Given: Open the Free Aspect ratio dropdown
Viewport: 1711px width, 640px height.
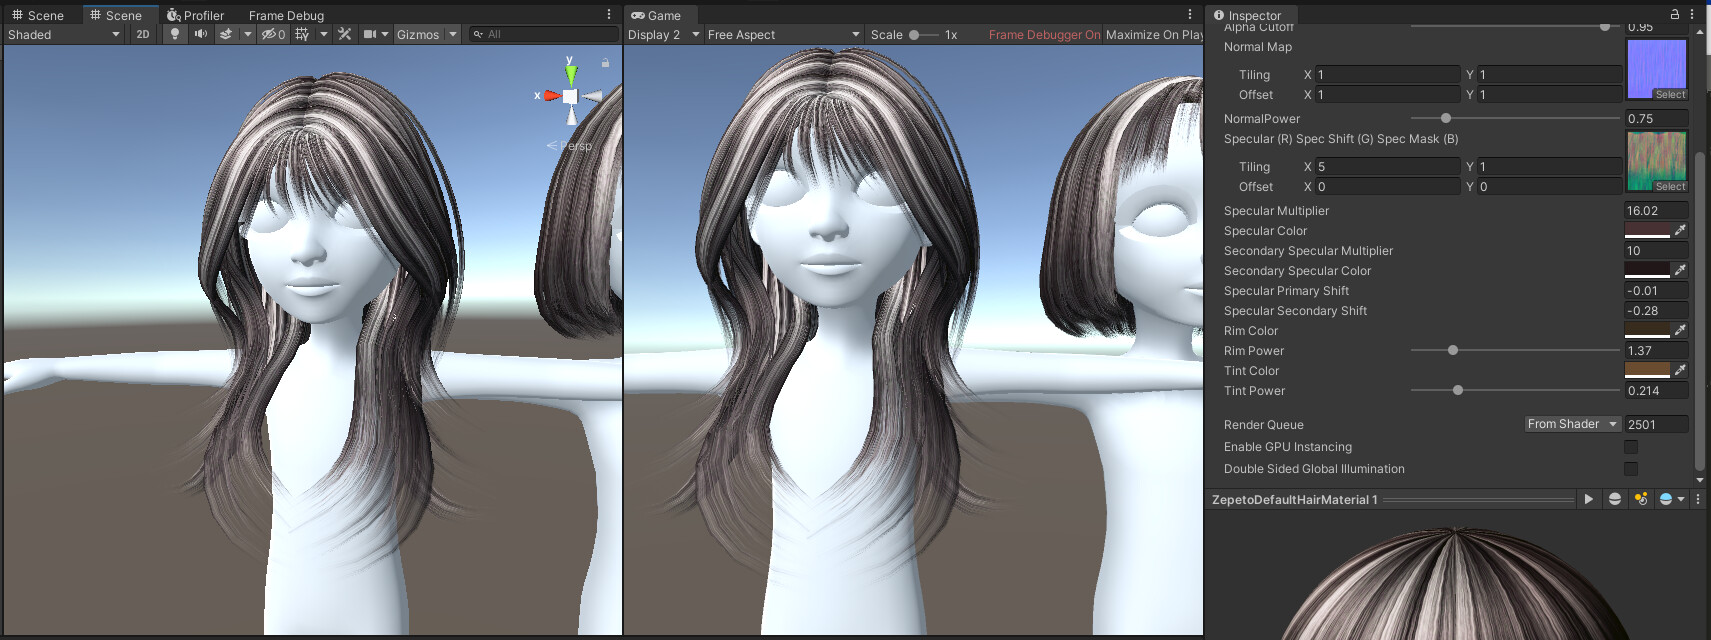Looking at the screenshot, I should click(783, 34).
